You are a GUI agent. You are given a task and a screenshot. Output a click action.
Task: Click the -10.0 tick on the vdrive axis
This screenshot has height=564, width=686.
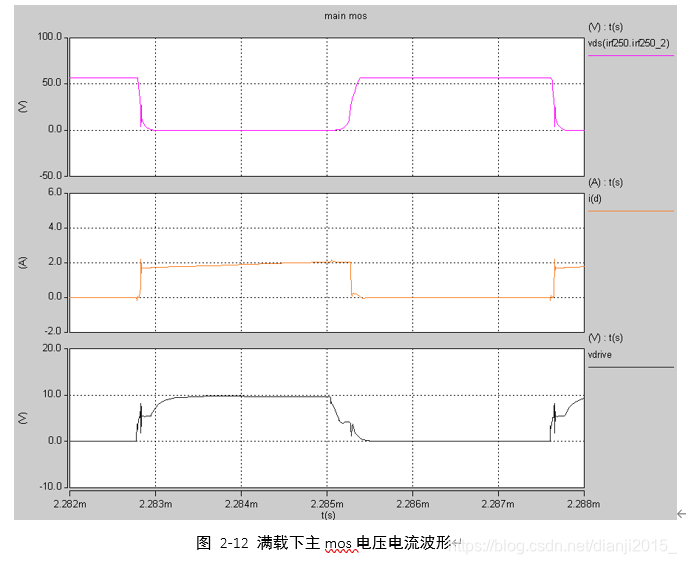click(x=51, y=487)
